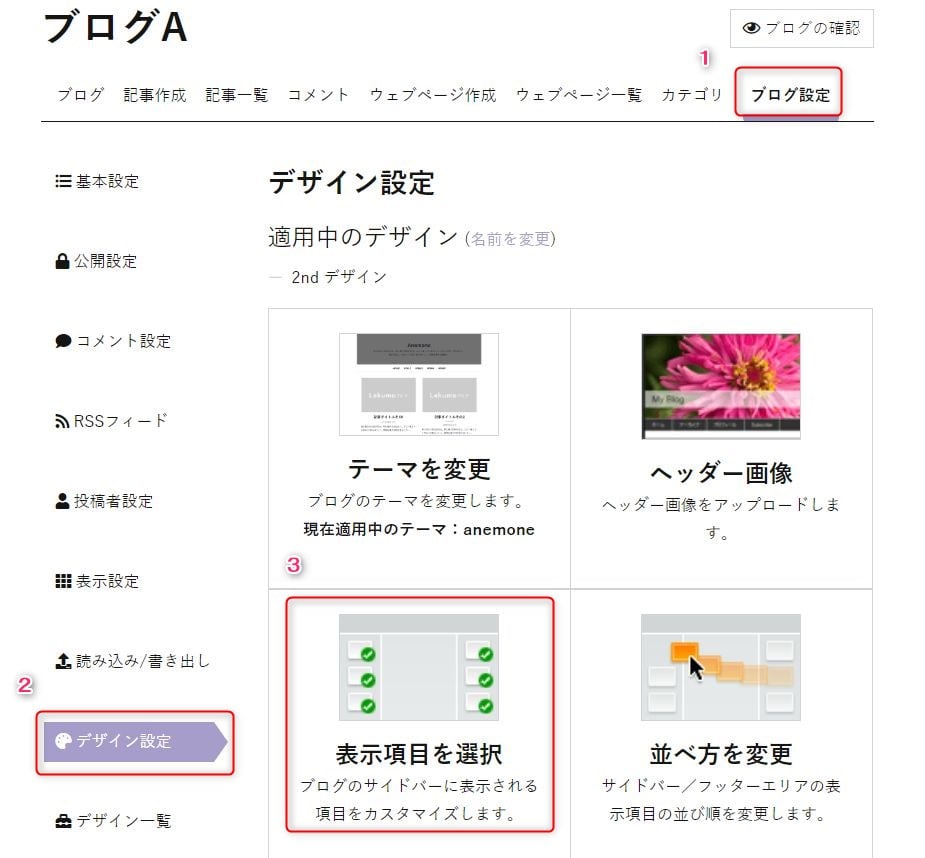Click the palette icon in デザイン設定
This screenshot has width=925, height=858.
[63, 741]
